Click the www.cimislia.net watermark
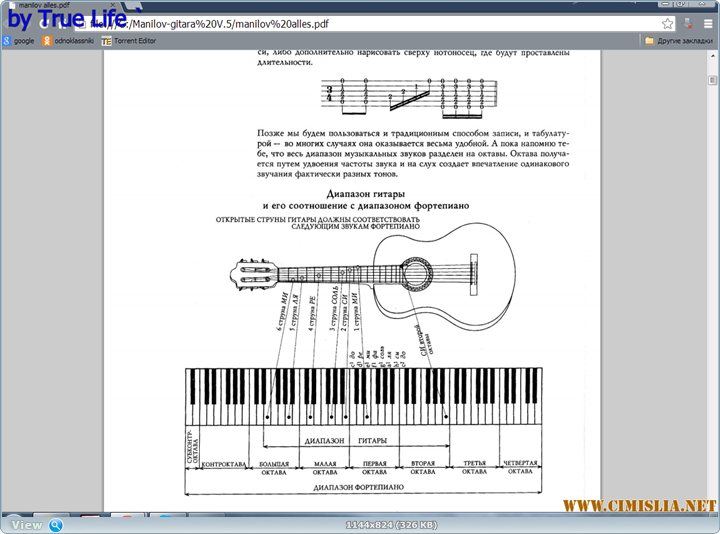The height and width of the screenshot is (534, 720). pos(641,506)
